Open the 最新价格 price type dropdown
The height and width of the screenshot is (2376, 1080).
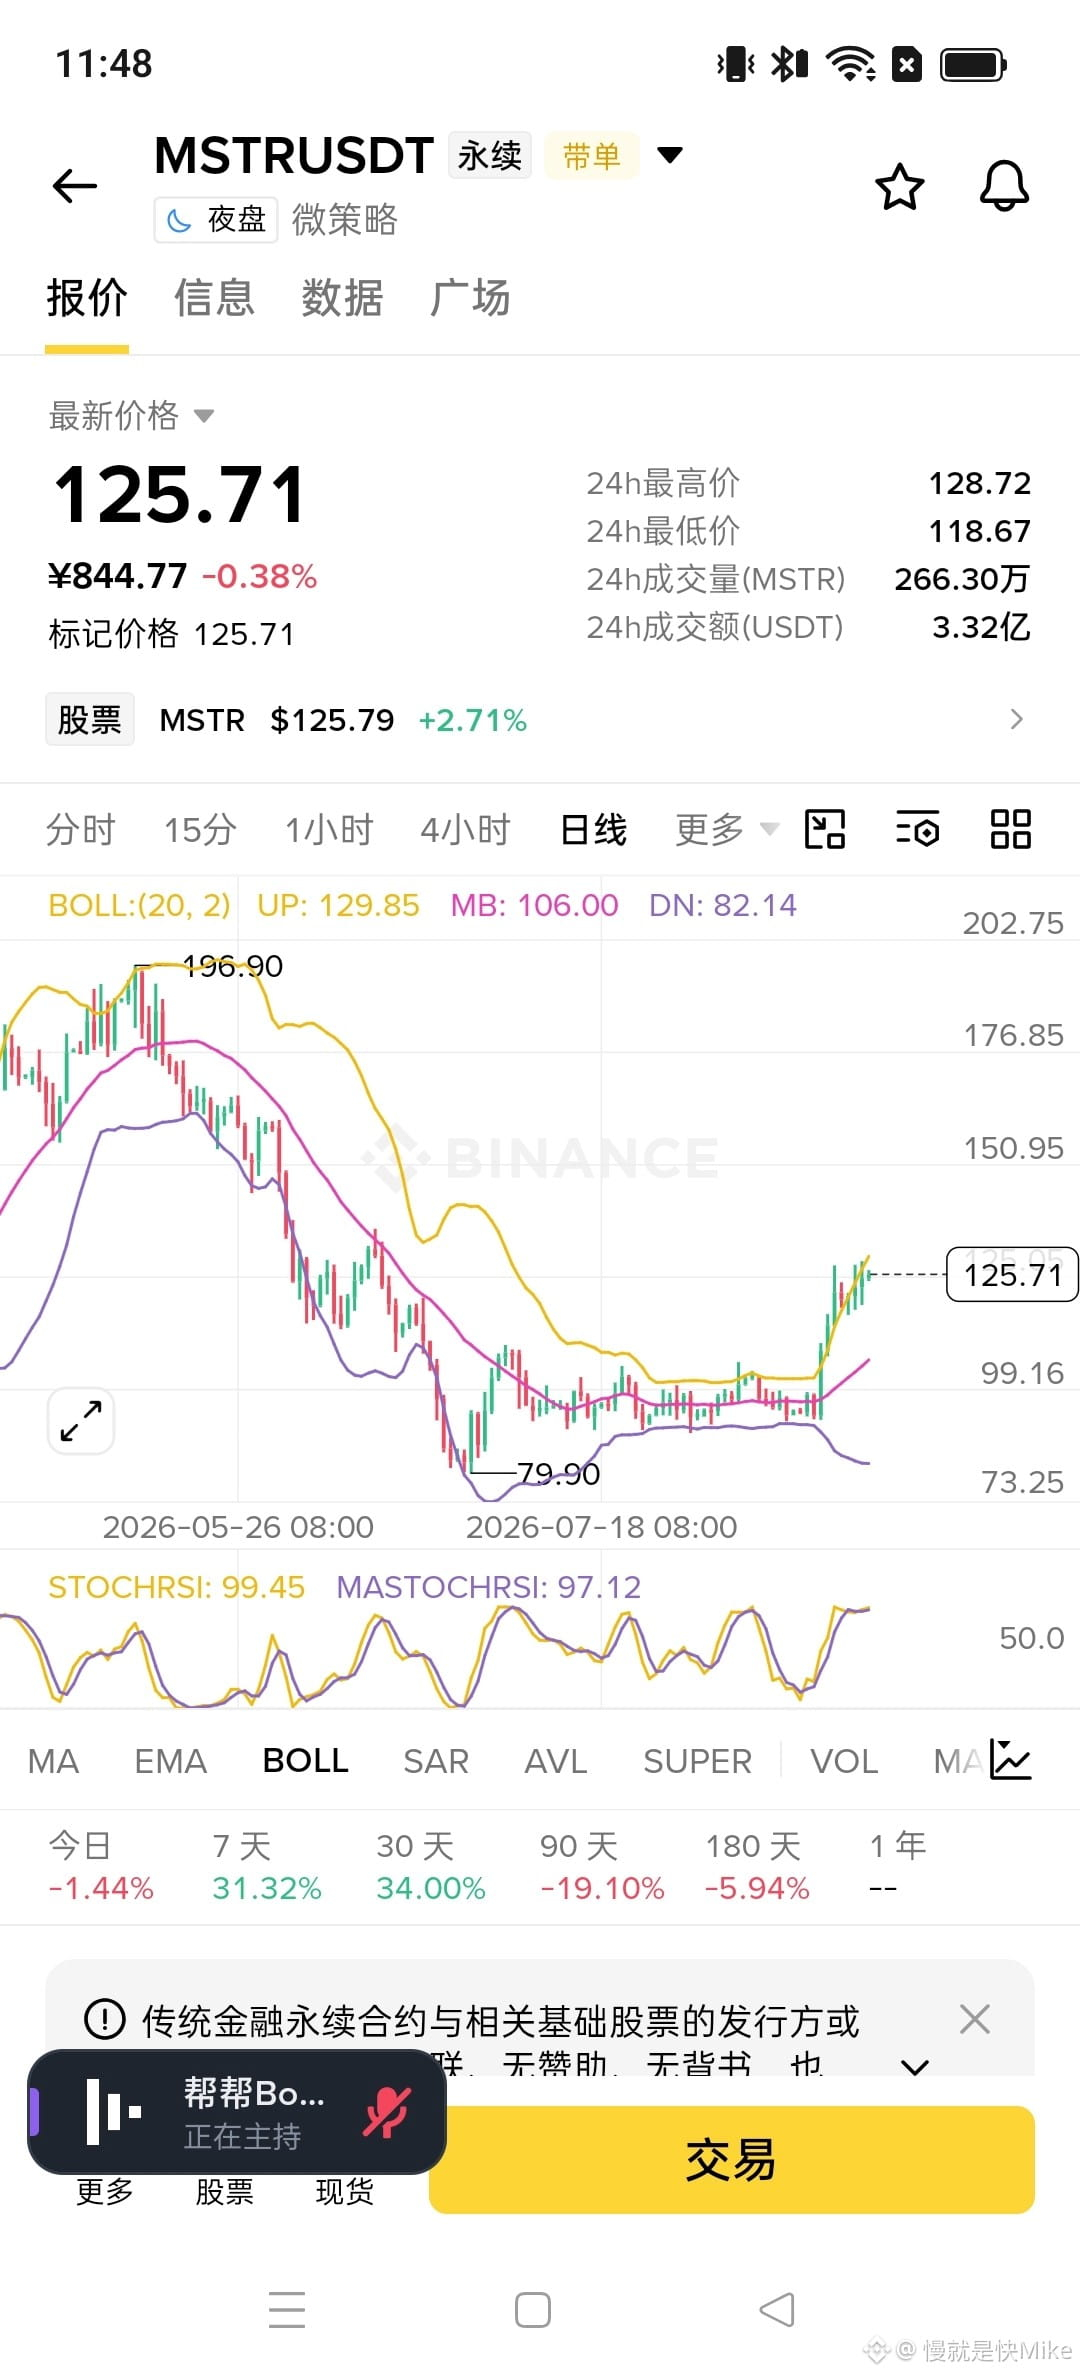[131, 415]
